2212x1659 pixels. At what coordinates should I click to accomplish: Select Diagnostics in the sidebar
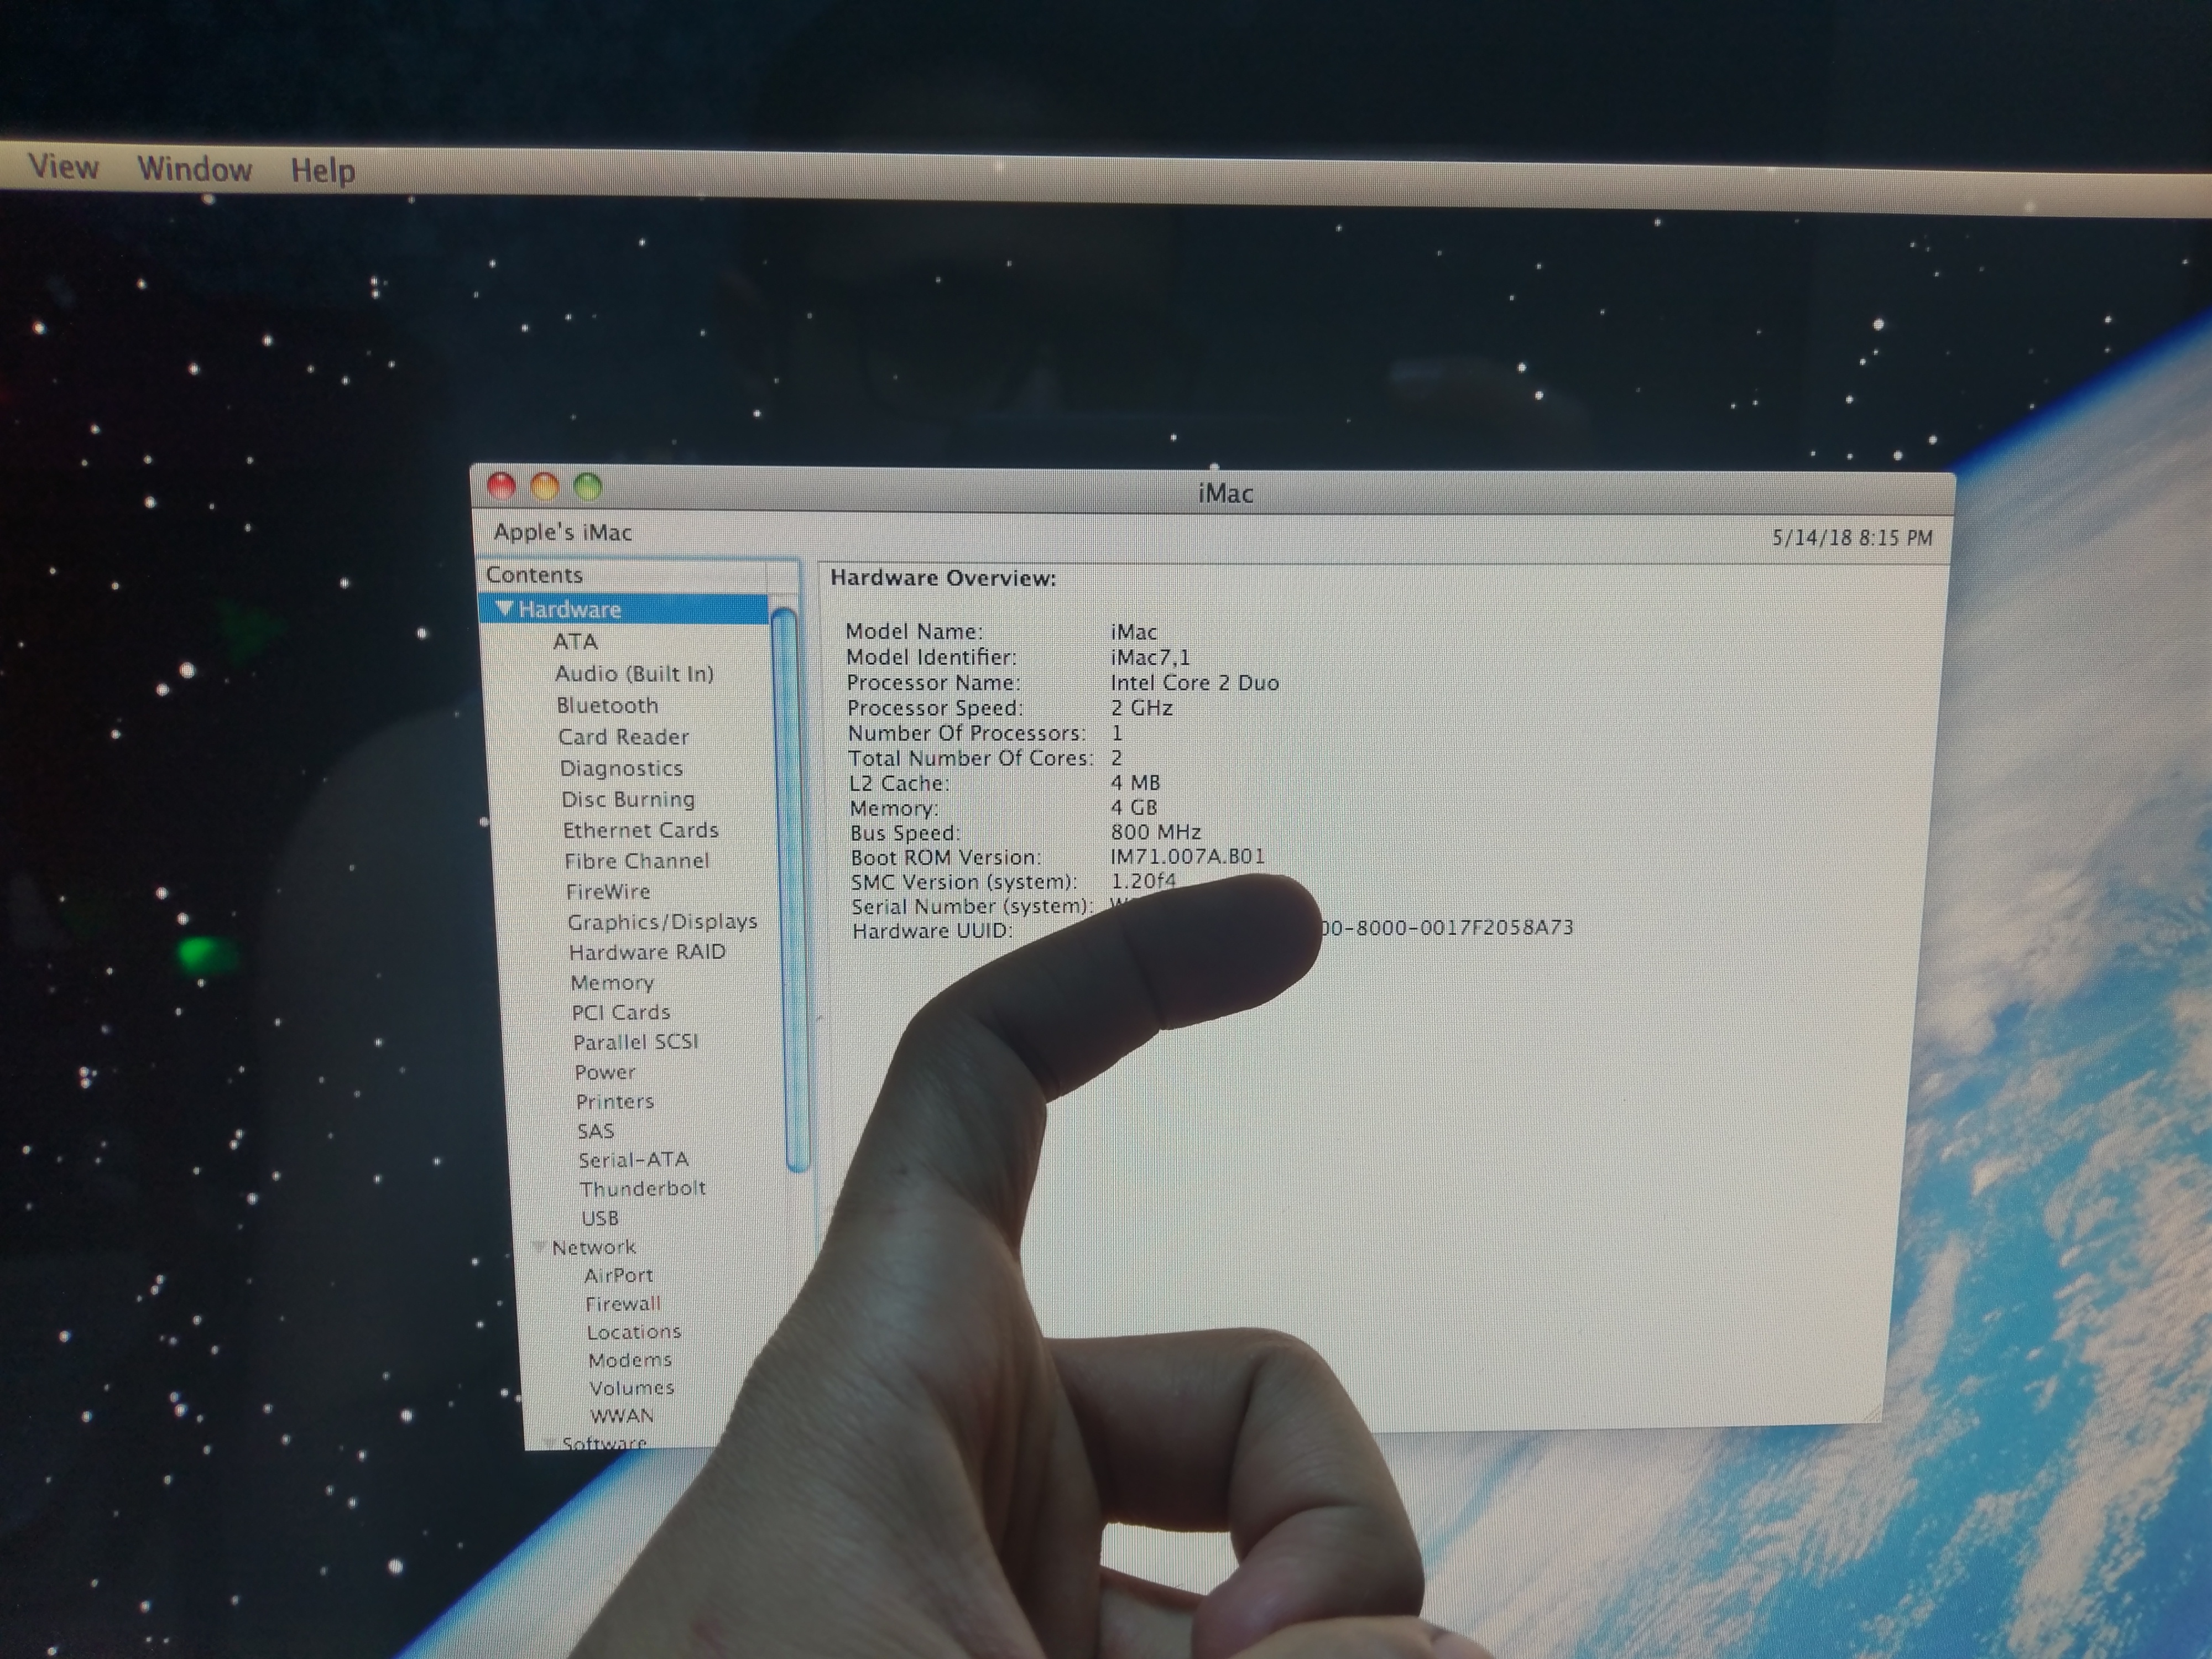click(621, 768)
